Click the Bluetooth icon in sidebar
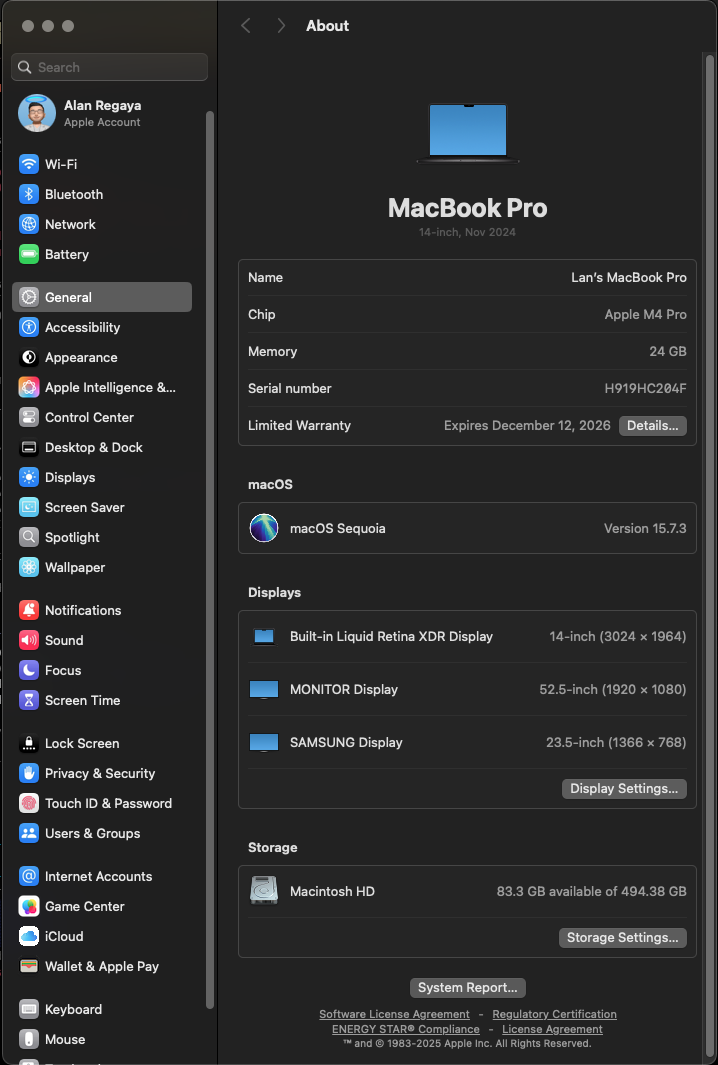718x1065 pixels. click(29, 194)
